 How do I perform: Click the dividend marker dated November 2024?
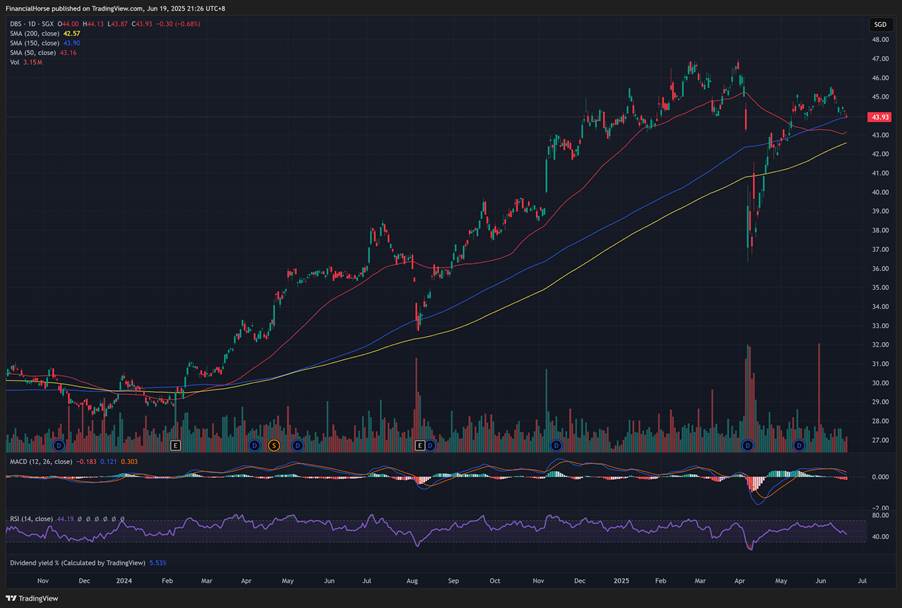click(556, 445)
